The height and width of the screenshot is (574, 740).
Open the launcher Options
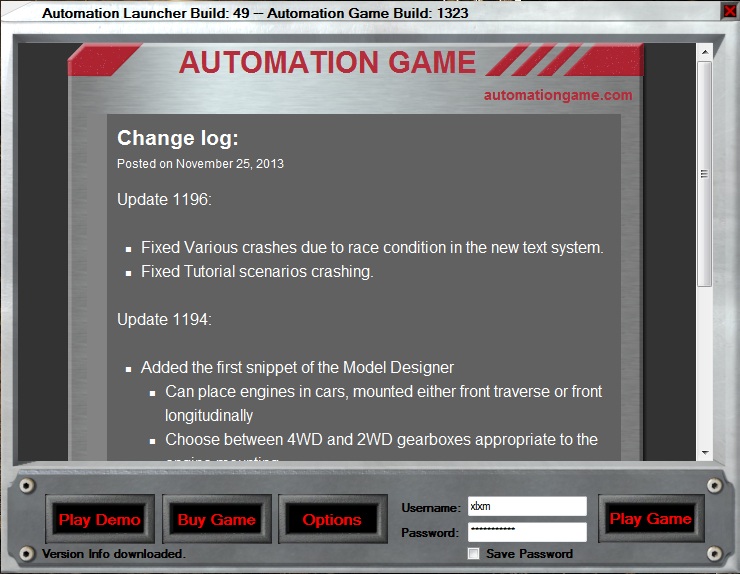pyautogui.click(x=332, y=519)
